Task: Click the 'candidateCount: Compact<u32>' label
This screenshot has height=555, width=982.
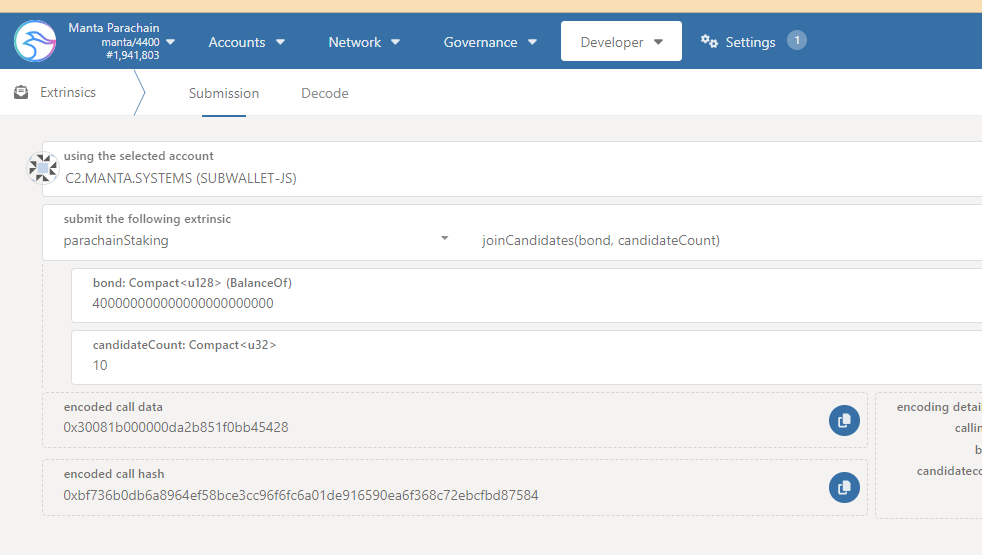Action: tap(184, 345)
